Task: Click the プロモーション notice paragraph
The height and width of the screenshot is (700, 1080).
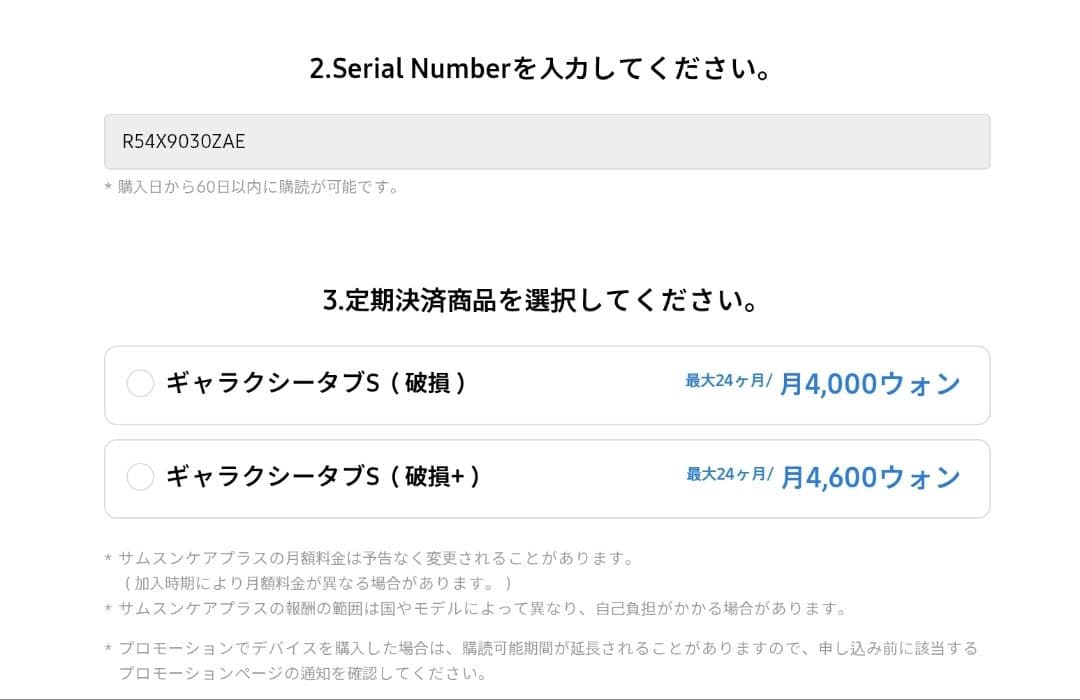Action: pos(540,659)
